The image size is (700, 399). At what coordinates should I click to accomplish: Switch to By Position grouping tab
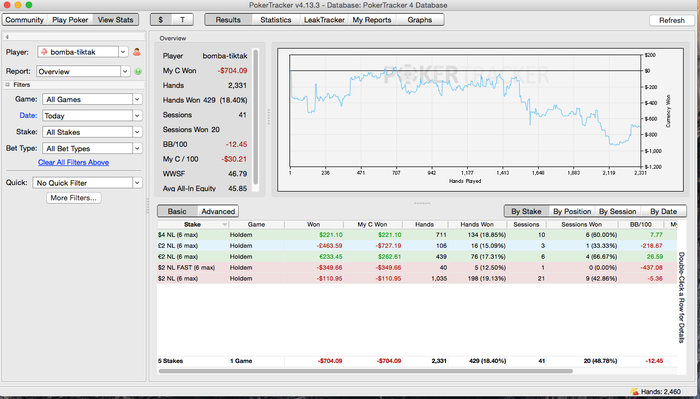(x=572, y=211)
